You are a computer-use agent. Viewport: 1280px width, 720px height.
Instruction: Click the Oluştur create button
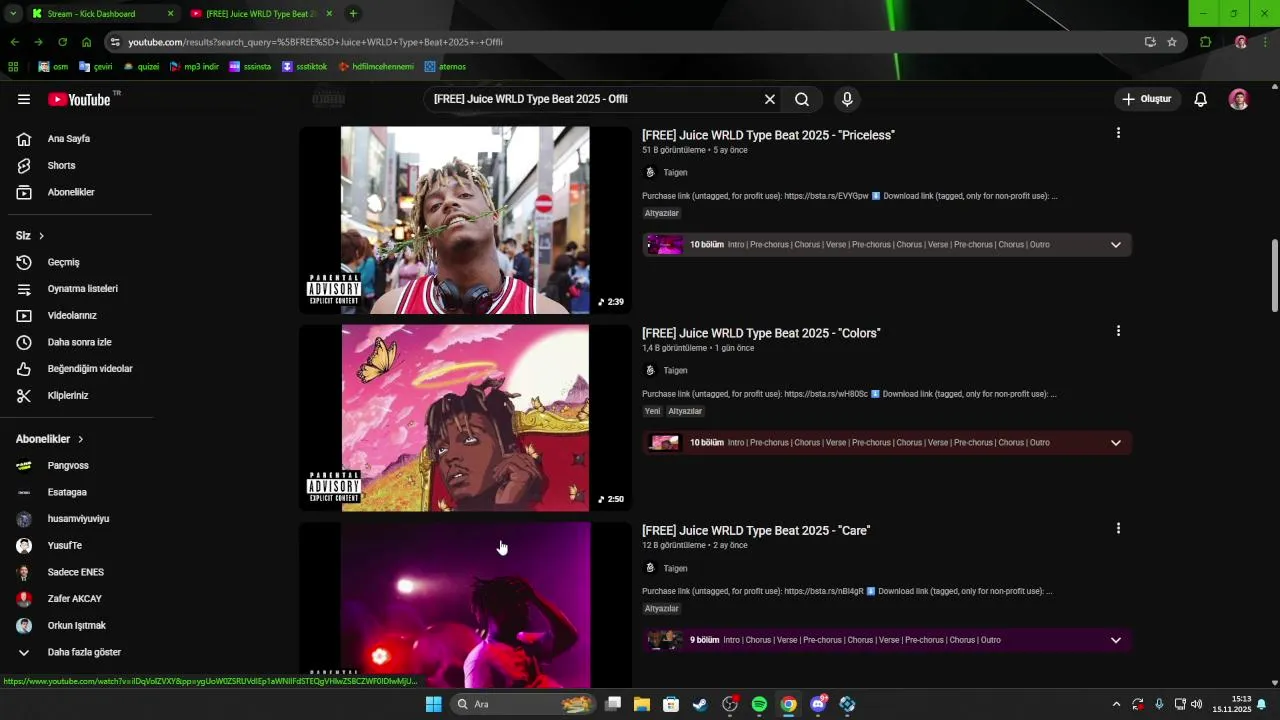coord(1147,99)
